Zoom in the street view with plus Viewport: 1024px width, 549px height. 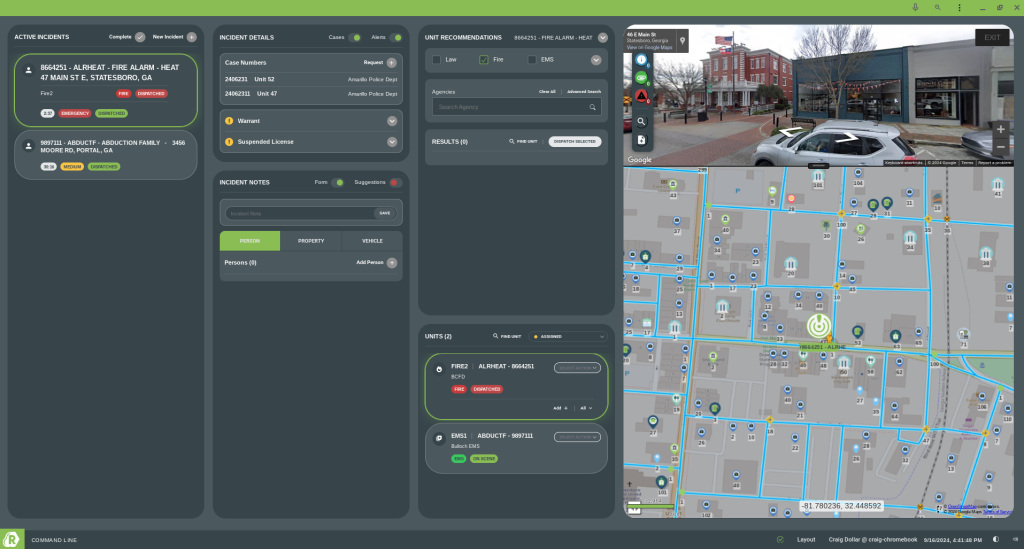pyautogui.click(x=1001, y=129)
